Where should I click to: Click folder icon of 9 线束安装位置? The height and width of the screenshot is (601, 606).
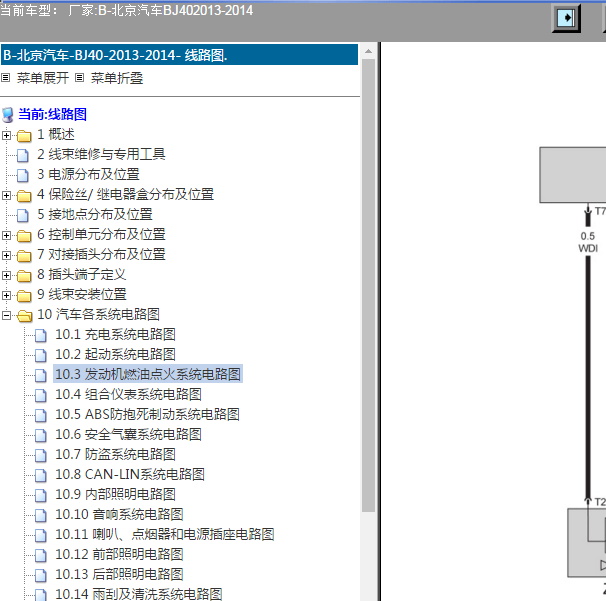point(24,296)
